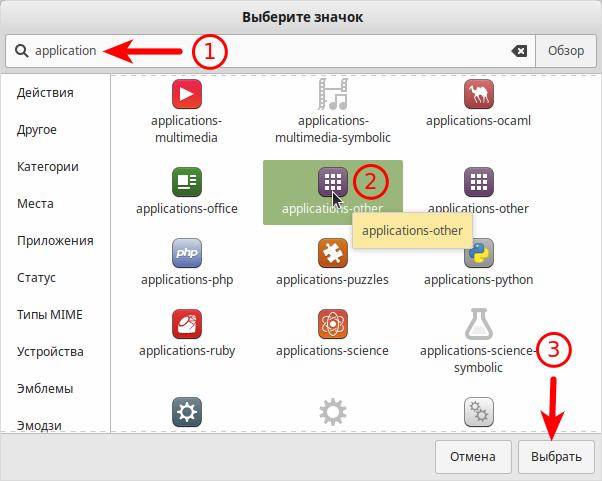Select the dark blue gear icon in bottom row
Screen dimensions: 602x481
[187, 412]
